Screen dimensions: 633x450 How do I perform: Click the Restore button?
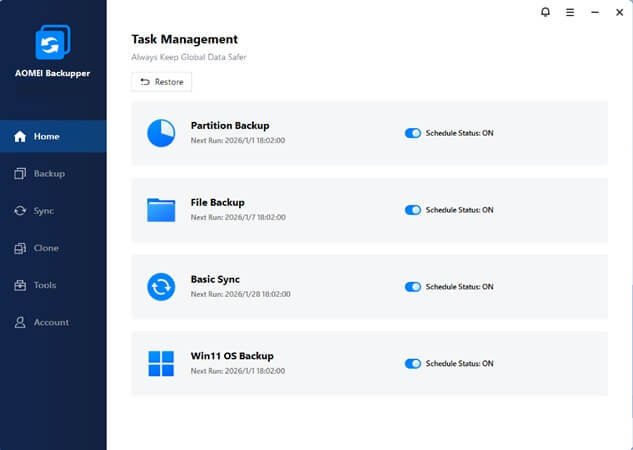161,82
